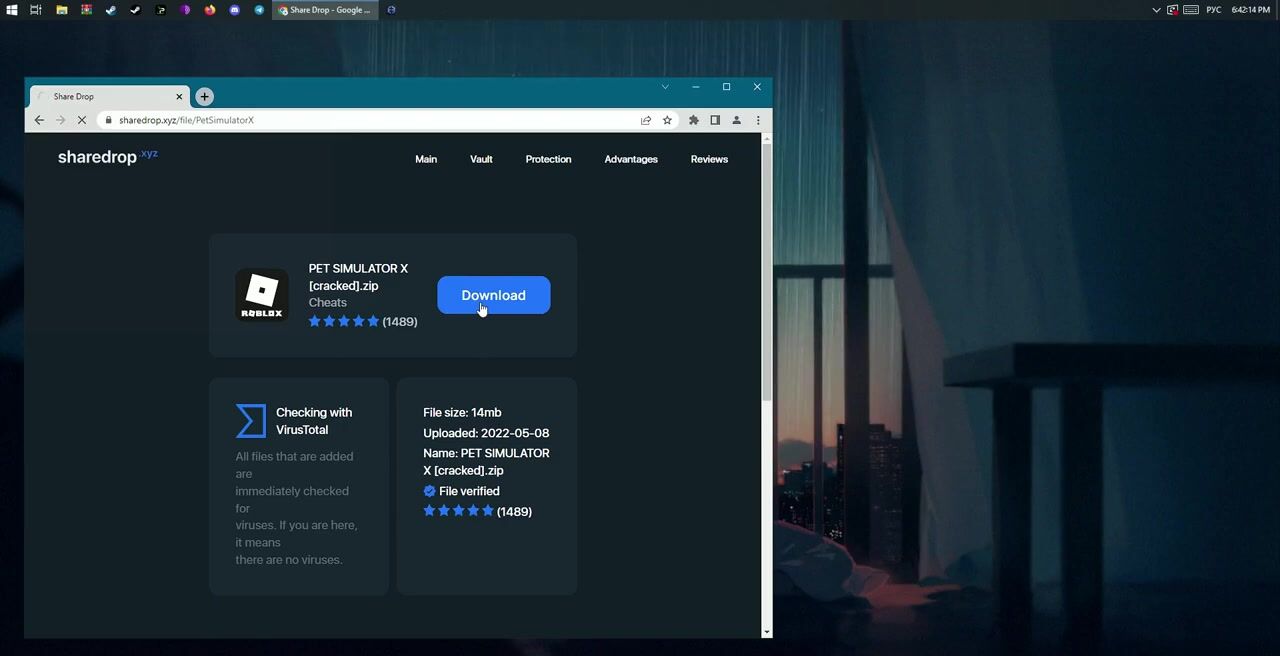The height and width of the screenshot is (656, 1280).
Task: Share this page from the address bar
Action: [x=646, y=120]
